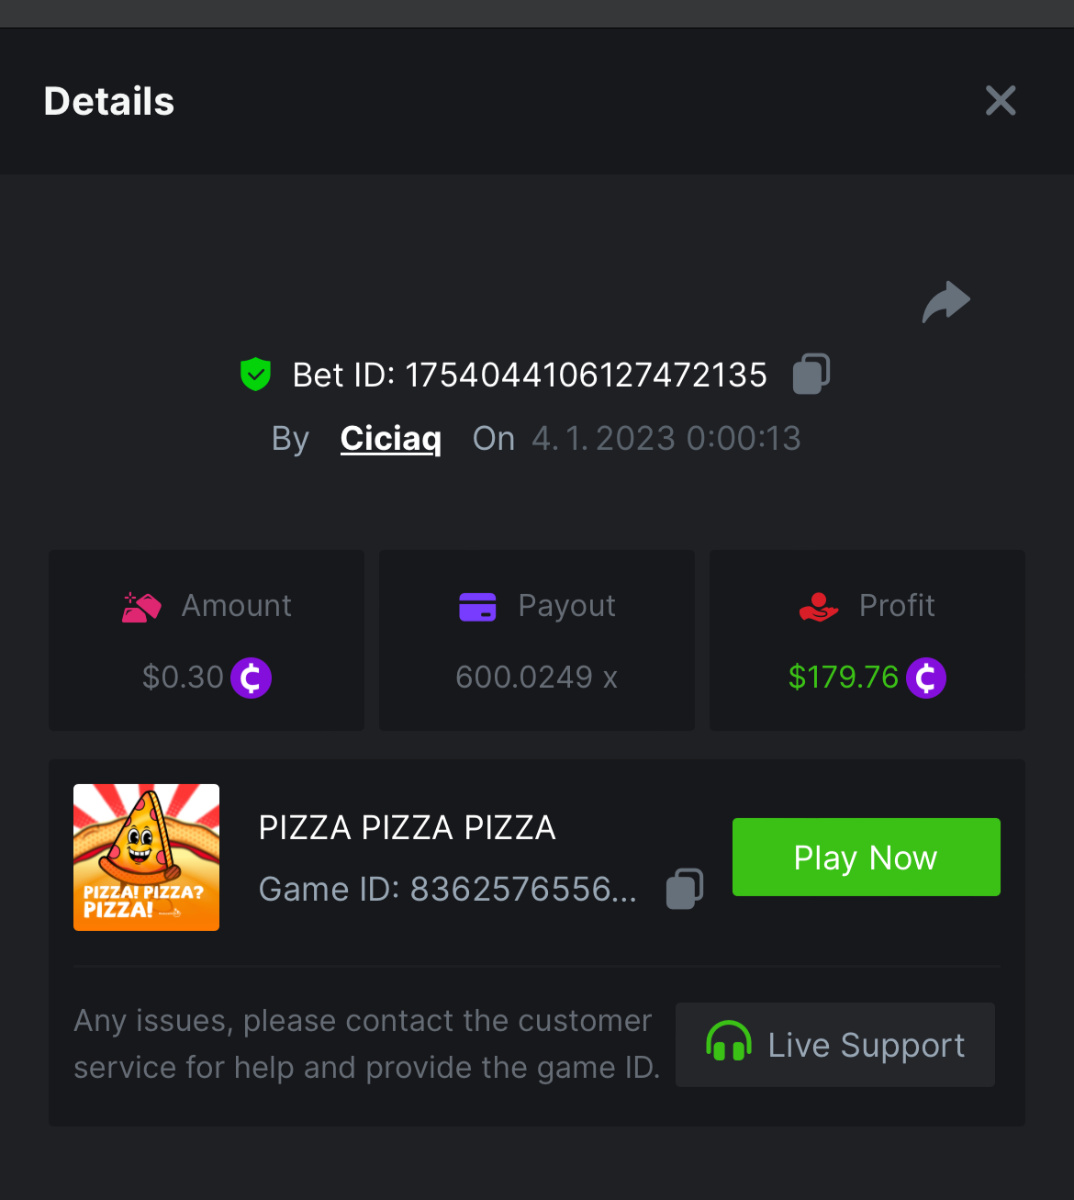Copy the Bet ID with copy icon
This screenshot has height=1200, width=1074.
coord(811,374)
